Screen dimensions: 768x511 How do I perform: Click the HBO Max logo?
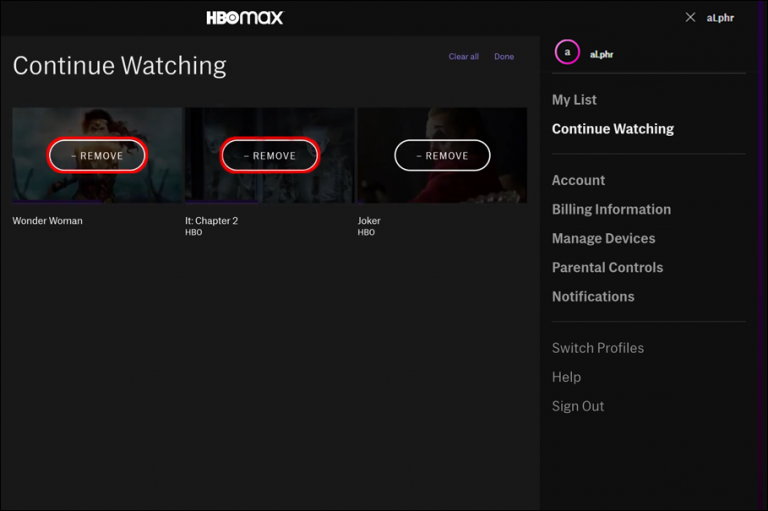[x=244, y=18]
